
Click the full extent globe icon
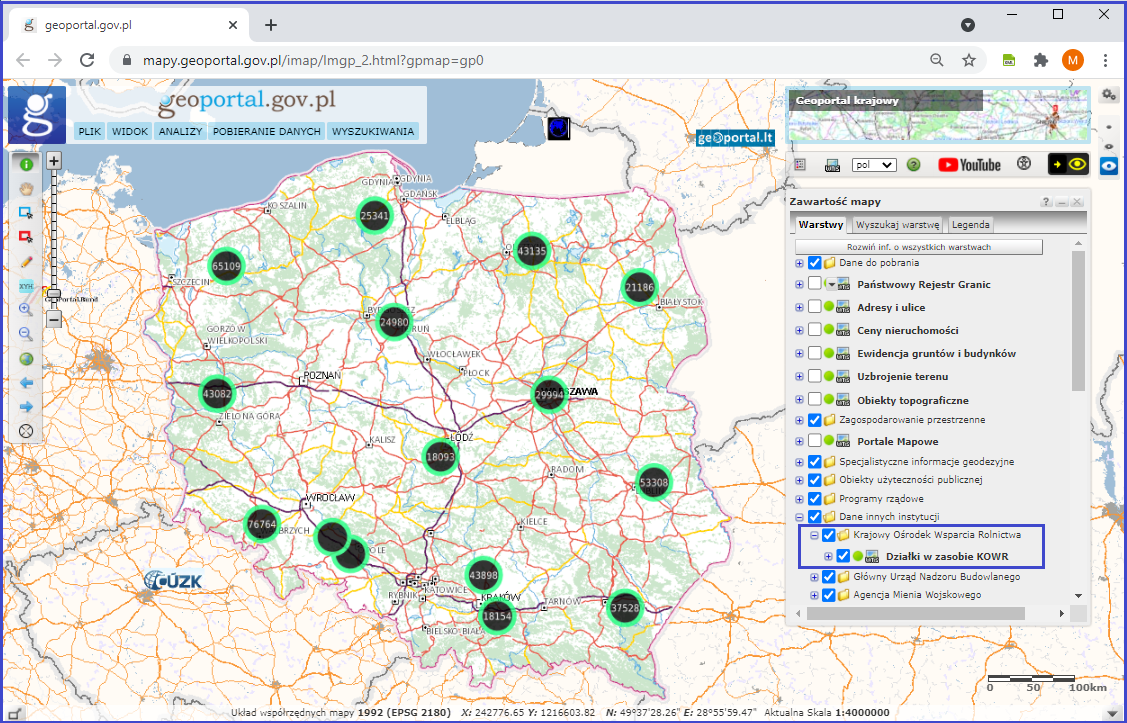26,359
